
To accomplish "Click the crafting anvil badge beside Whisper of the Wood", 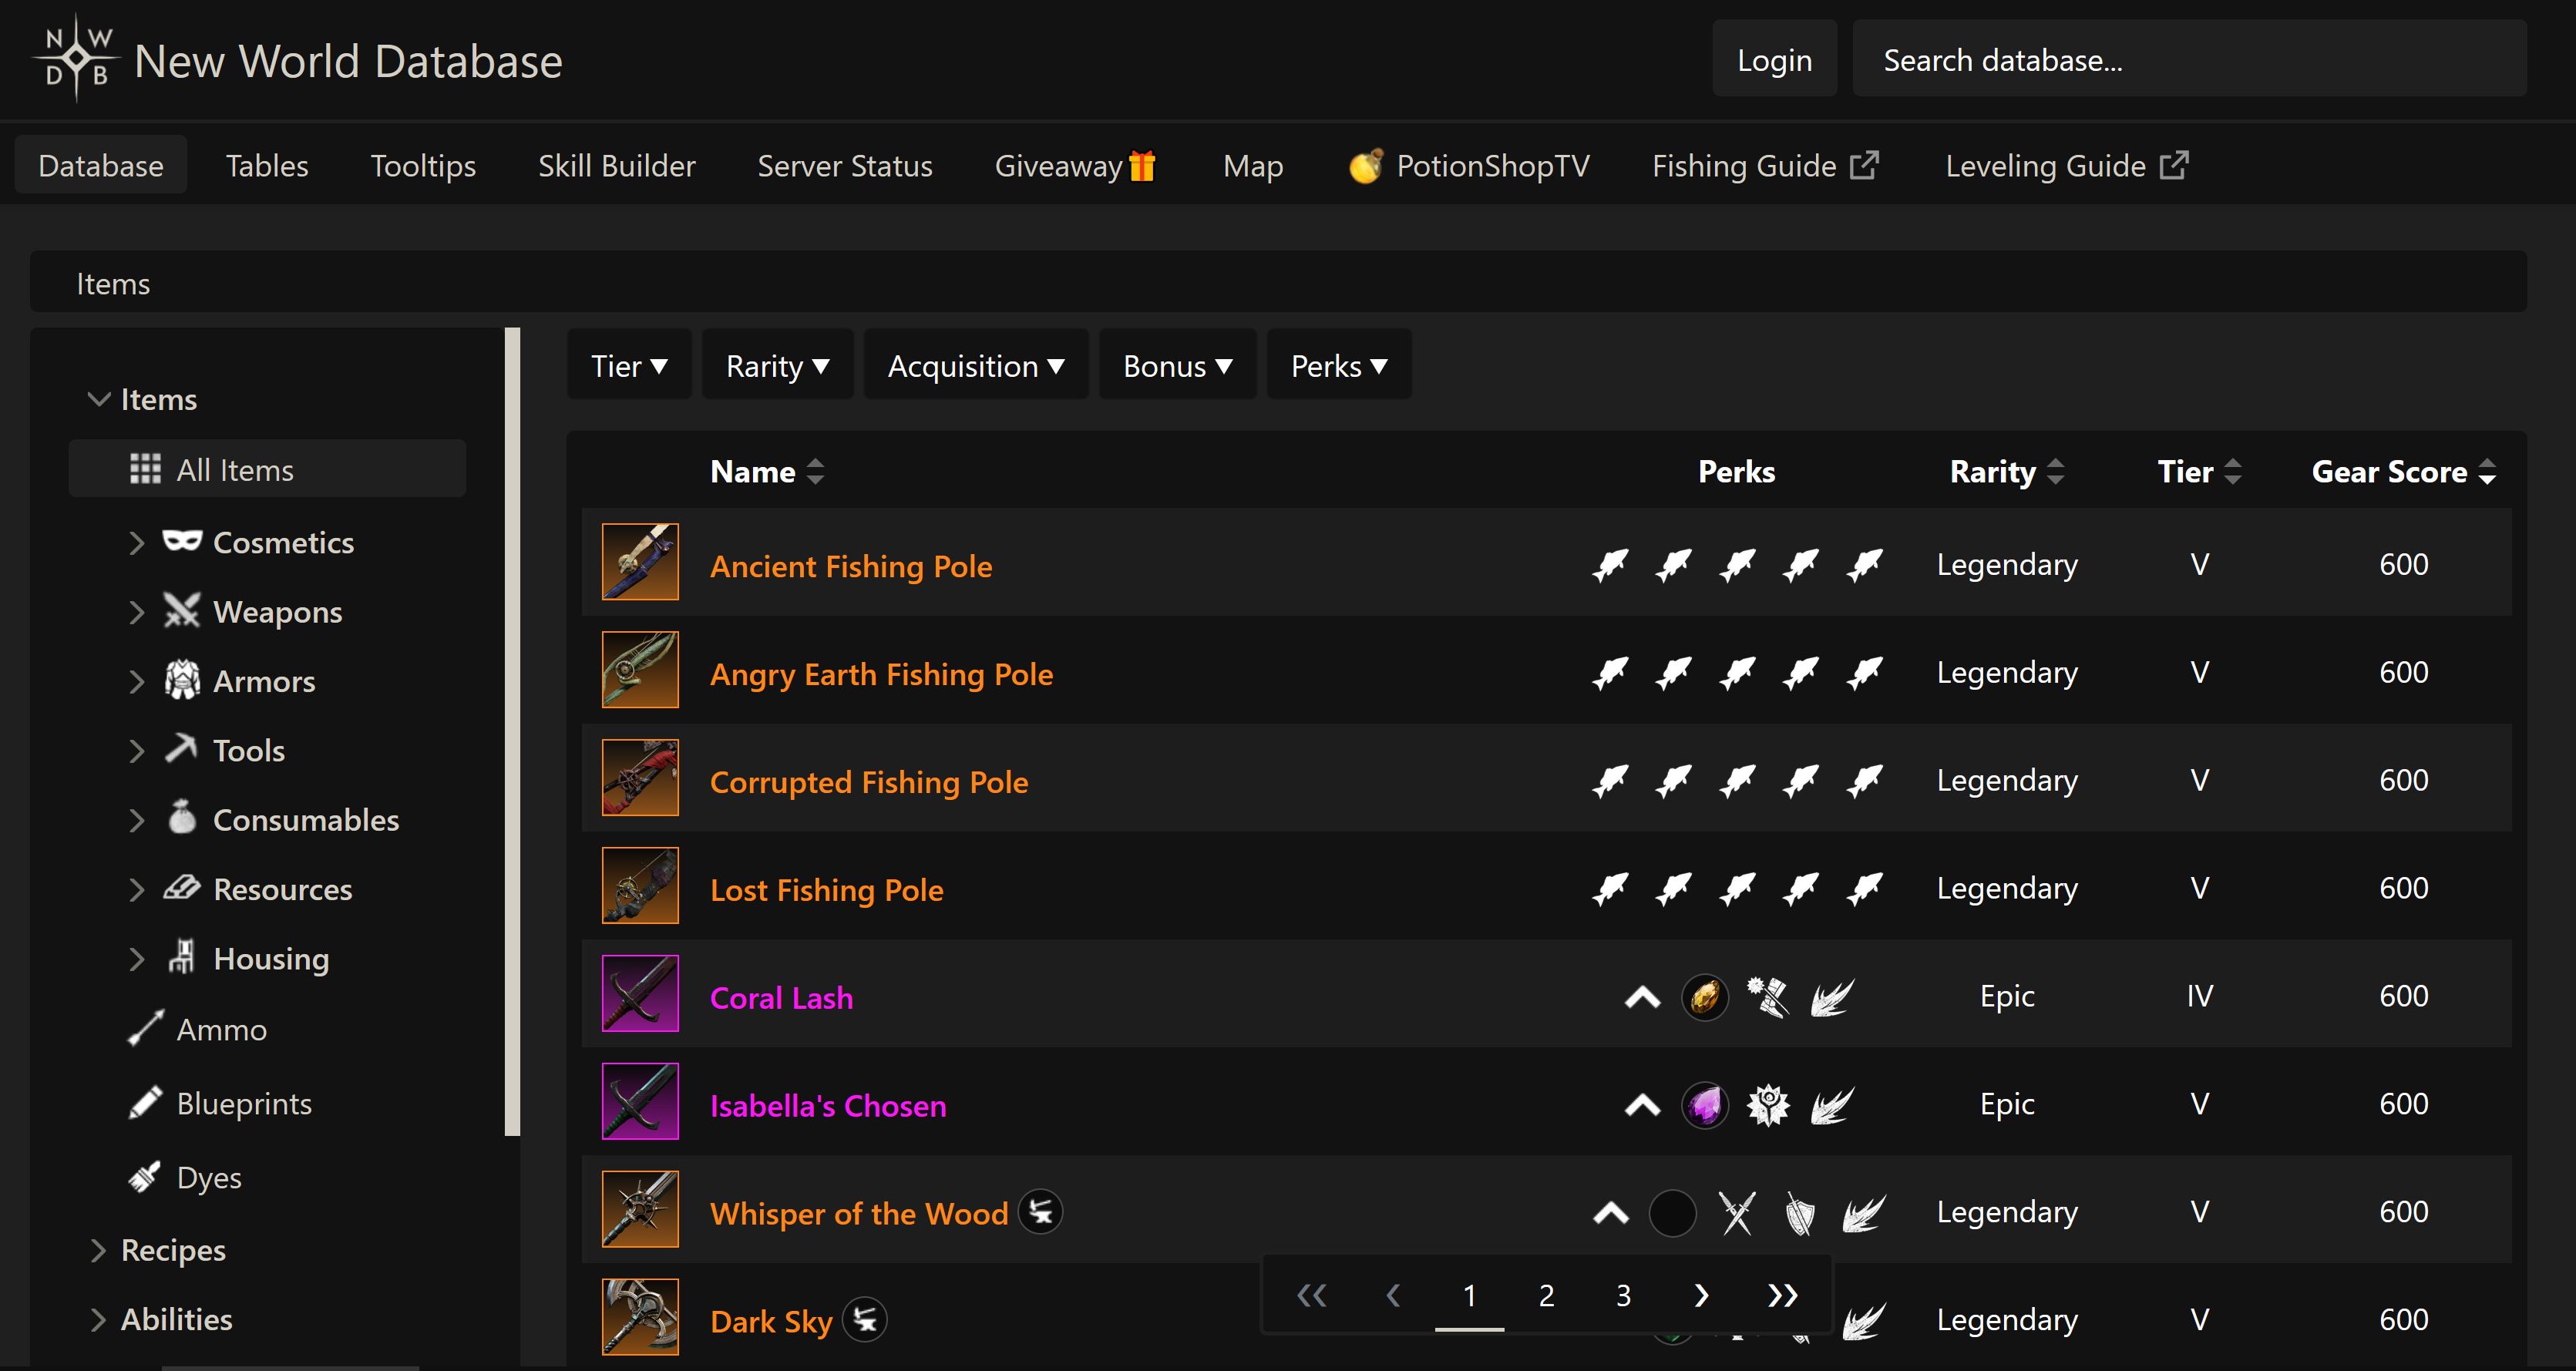I will click(1040, 1212).
